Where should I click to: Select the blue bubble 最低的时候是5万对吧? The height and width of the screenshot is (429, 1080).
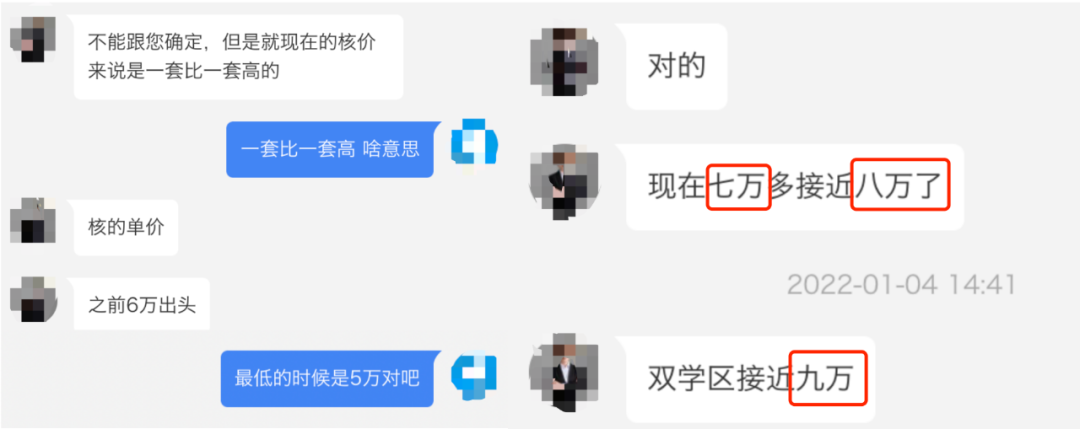tap(327, 379)
